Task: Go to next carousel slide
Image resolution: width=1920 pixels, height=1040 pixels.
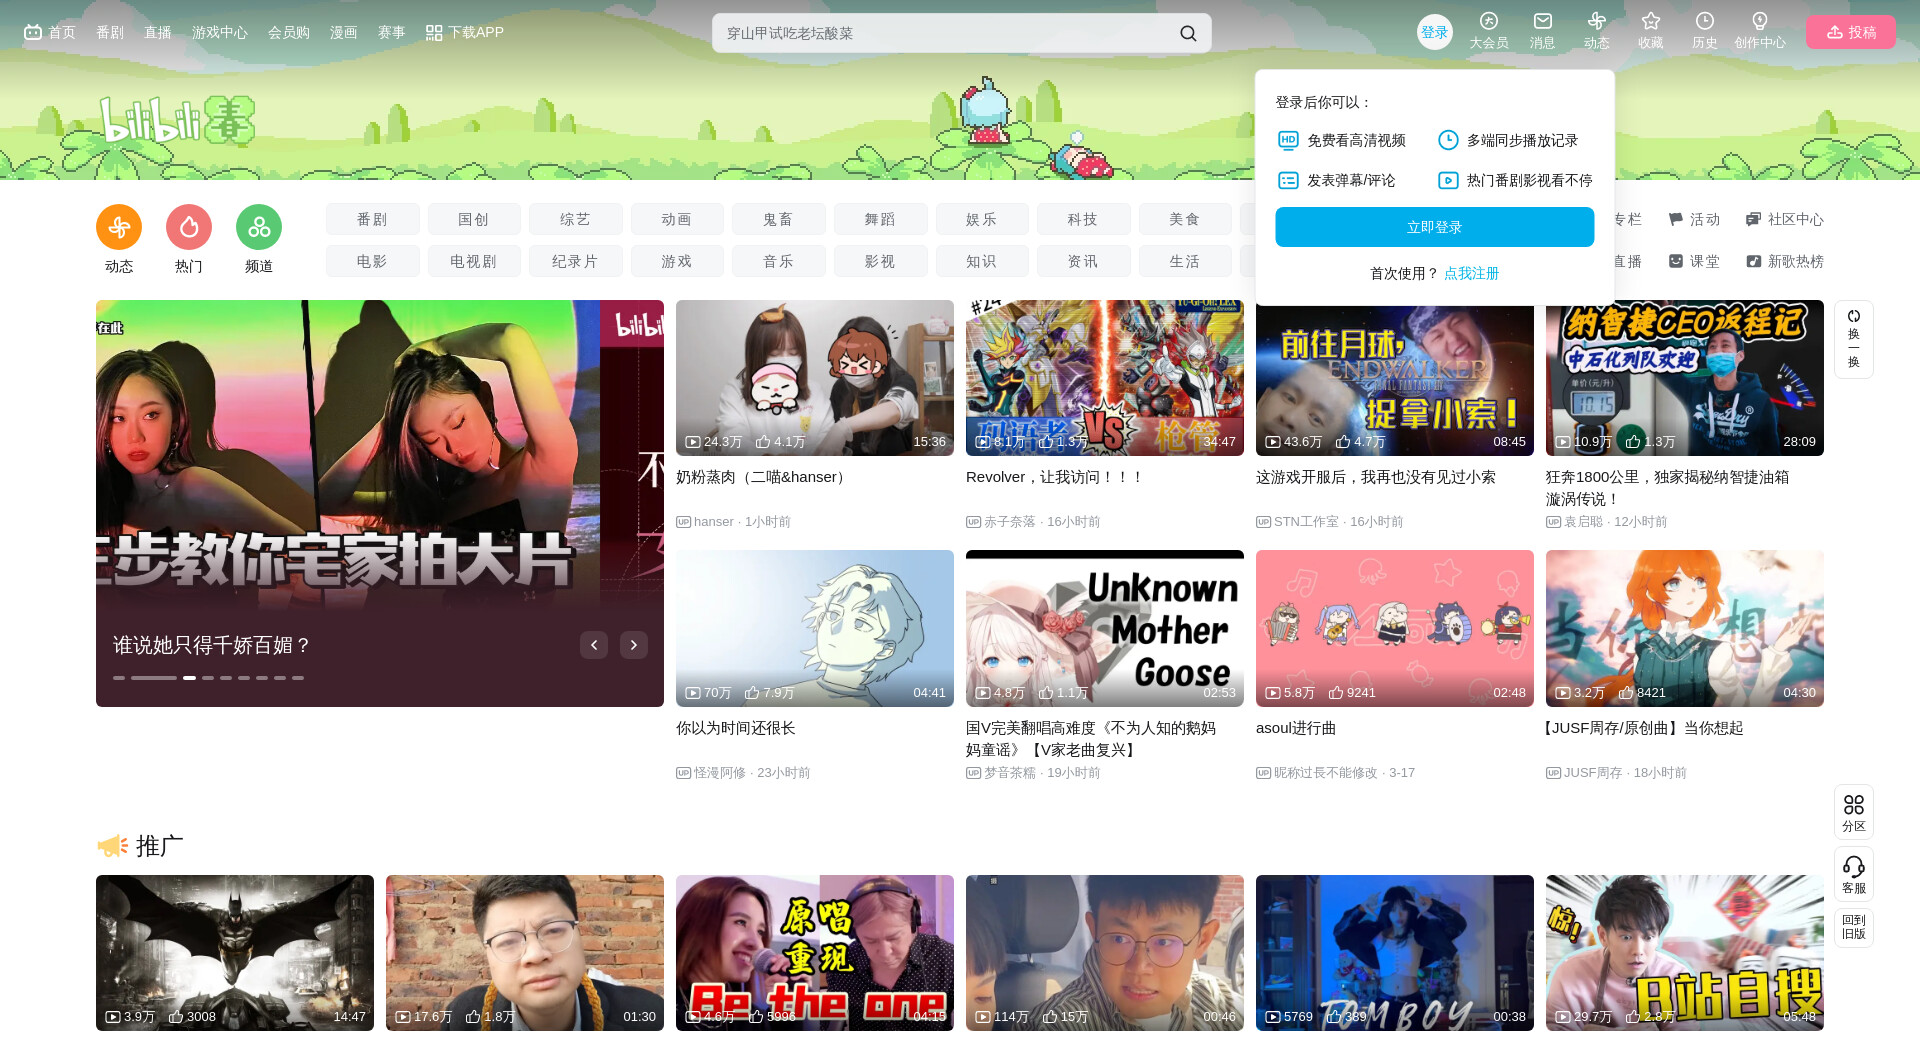Action: point(634,645)
